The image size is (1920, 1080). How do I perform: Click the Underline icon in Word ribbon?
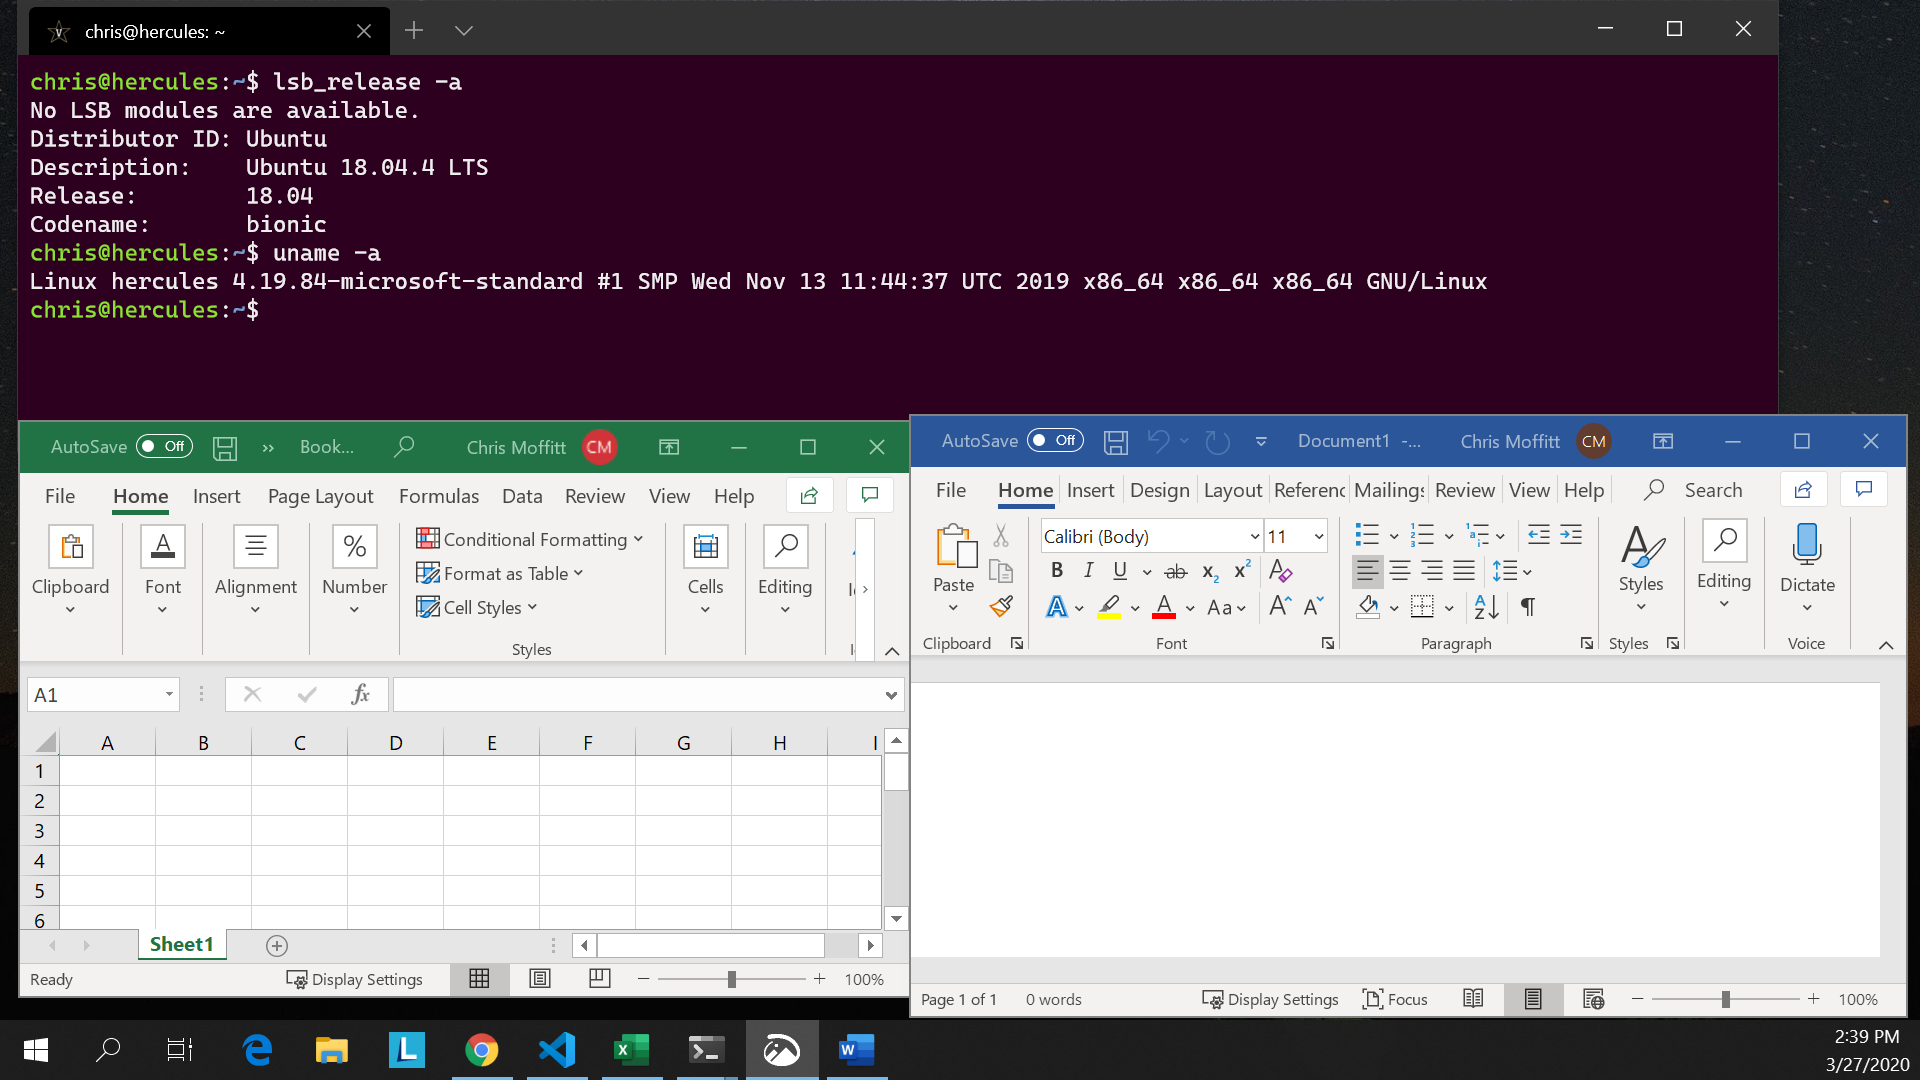click(x=1120, y=571)
